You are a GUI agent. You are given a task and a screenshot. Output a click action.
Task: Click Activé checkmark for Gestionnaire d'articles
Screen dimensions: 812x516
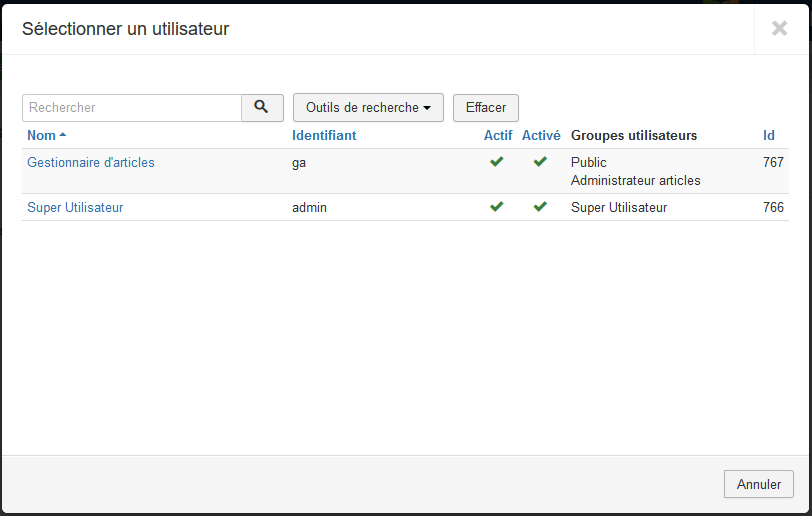(540, 162)
